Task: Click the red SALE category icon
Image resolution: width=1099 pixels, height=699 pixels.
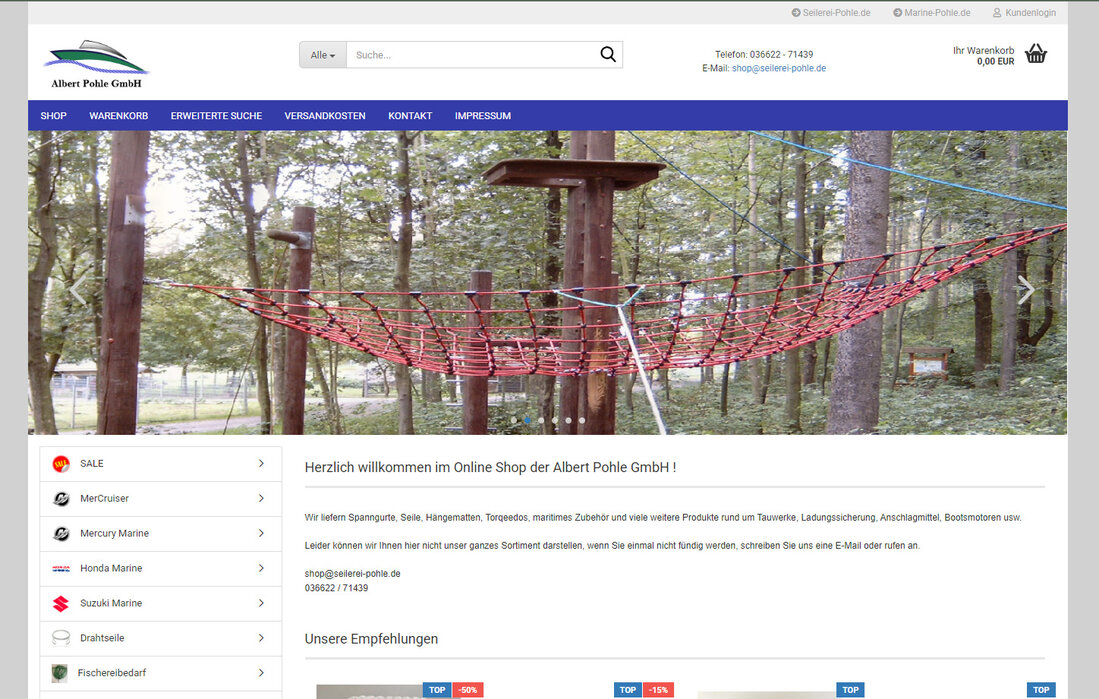Action: (61, 464)
